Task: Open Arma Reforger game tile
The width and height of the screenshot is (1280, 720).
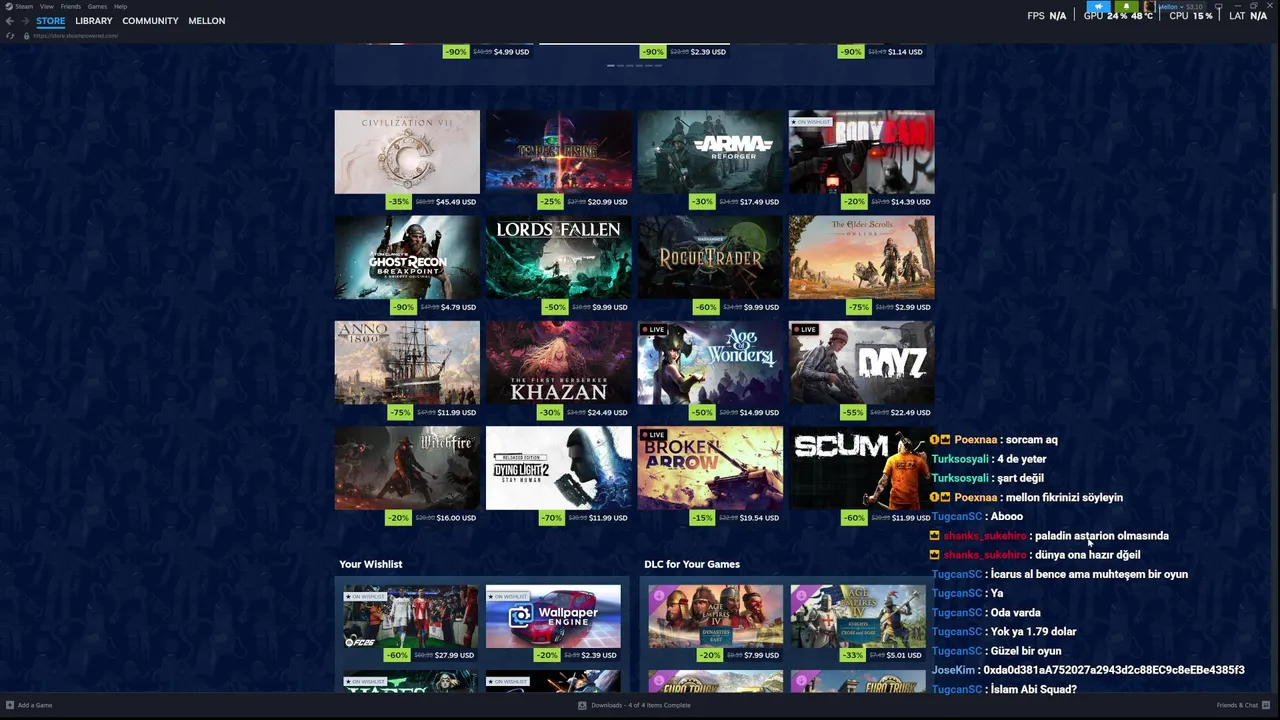Action: tap(710, 152)
